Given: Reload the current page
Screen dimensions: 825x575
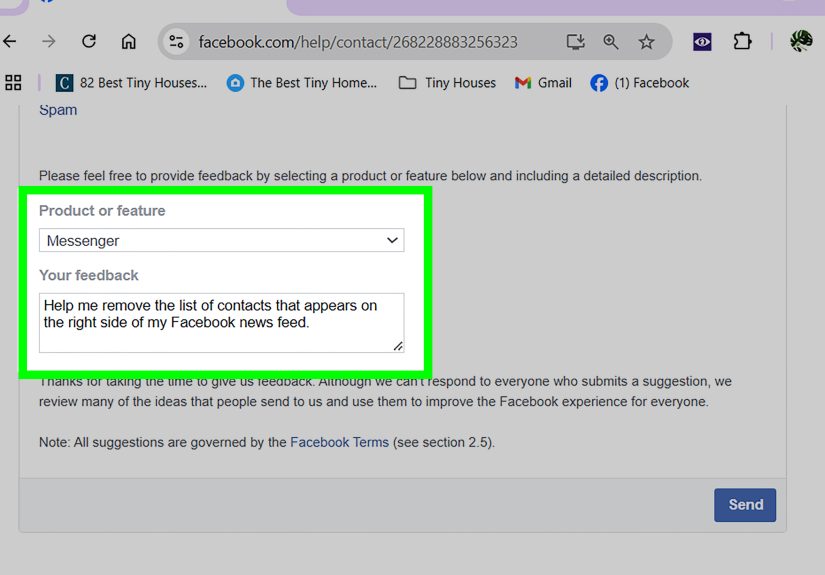Looking at the screenshot, I should (89, 41).
